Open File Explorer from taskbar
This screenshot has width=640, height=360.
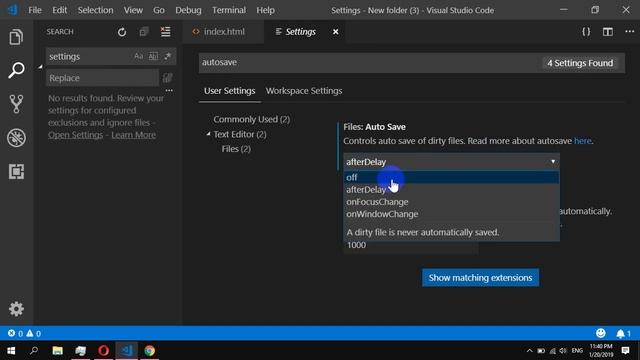58,351
